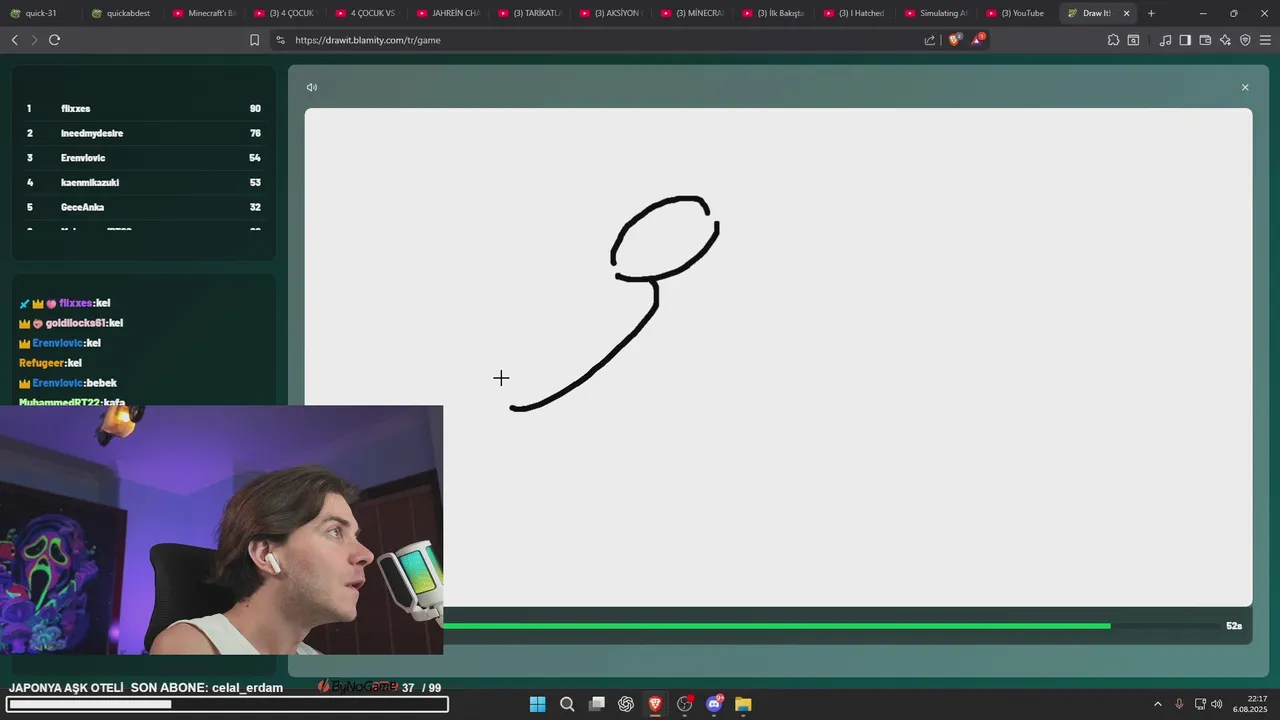Open the round recording app taskbar icon
This screenshot has height=720, width=1280.
tap(685, 704)
